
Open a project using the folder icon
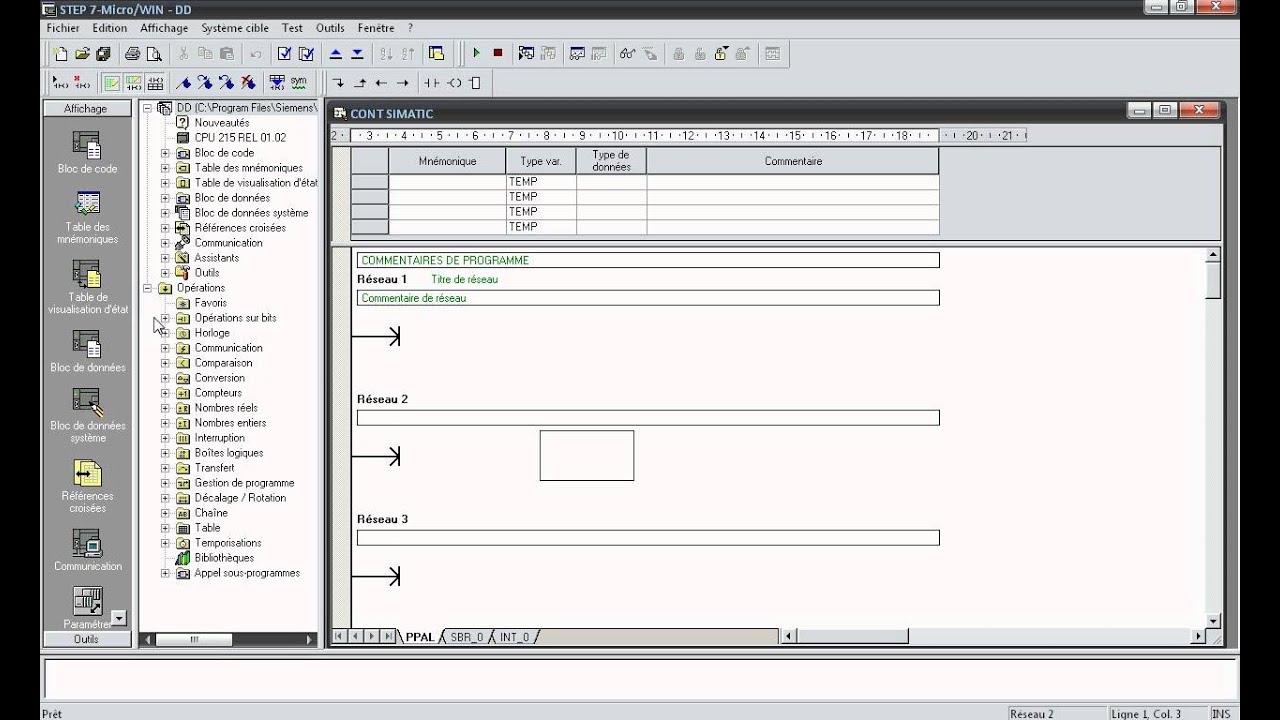click(x=83, y=54)
